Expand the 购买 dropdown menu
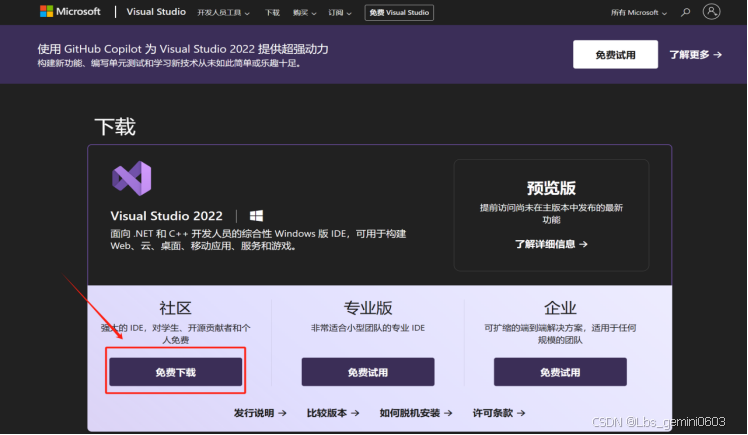The image size is (748, 435). (304, 13)
